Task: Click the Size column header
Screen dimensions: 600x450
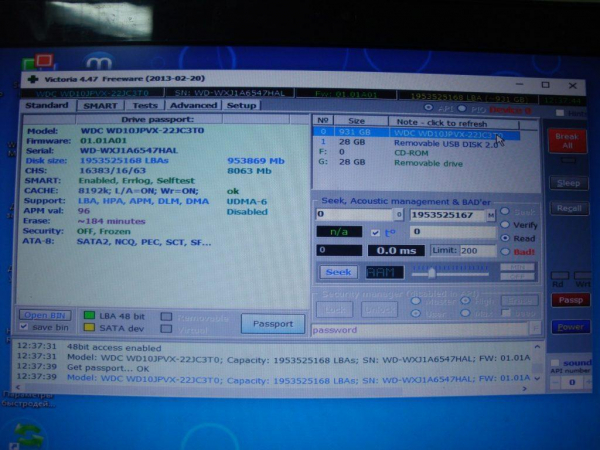Action: point(360,121)
